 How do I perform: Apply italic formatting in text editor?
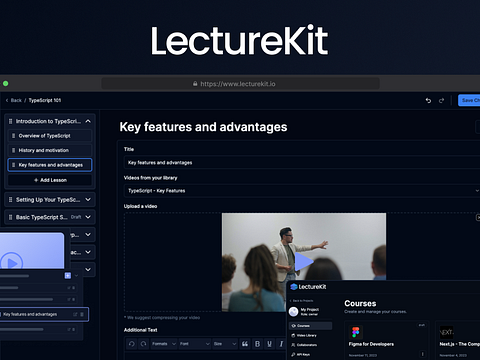[281, 344]
